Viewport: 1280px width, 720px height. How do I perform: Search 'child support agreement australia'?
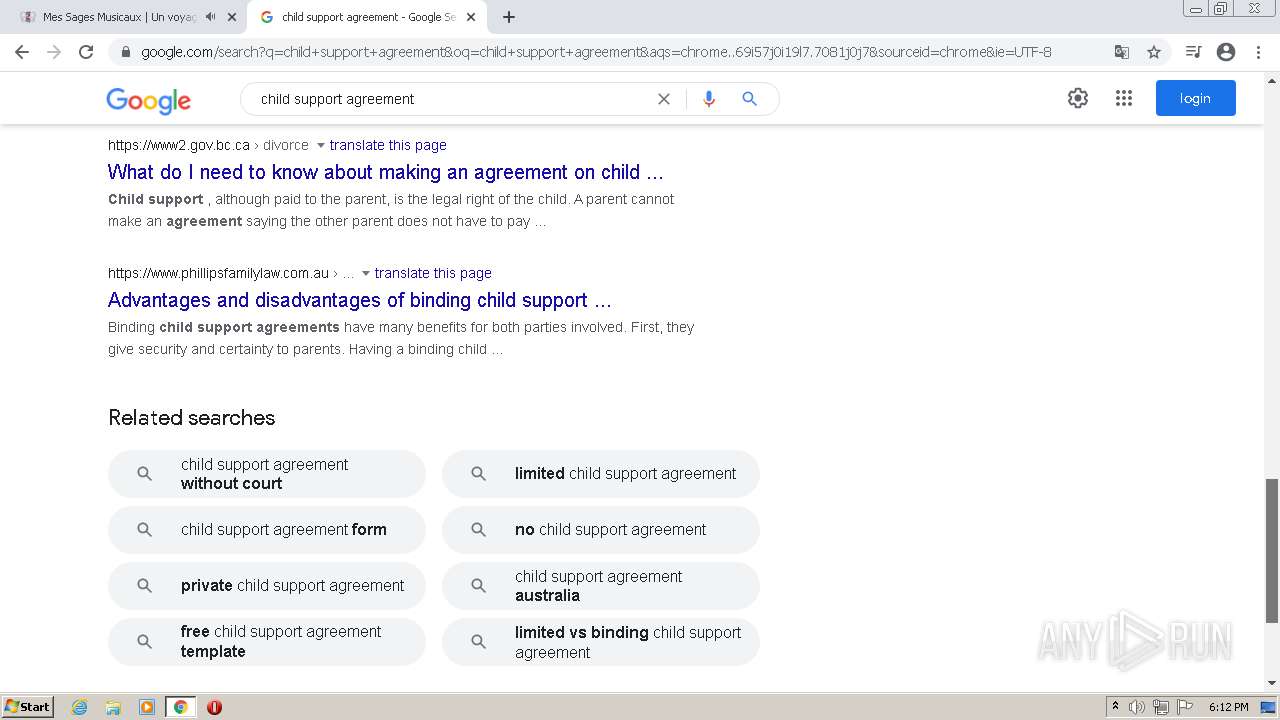click(601, 586)
